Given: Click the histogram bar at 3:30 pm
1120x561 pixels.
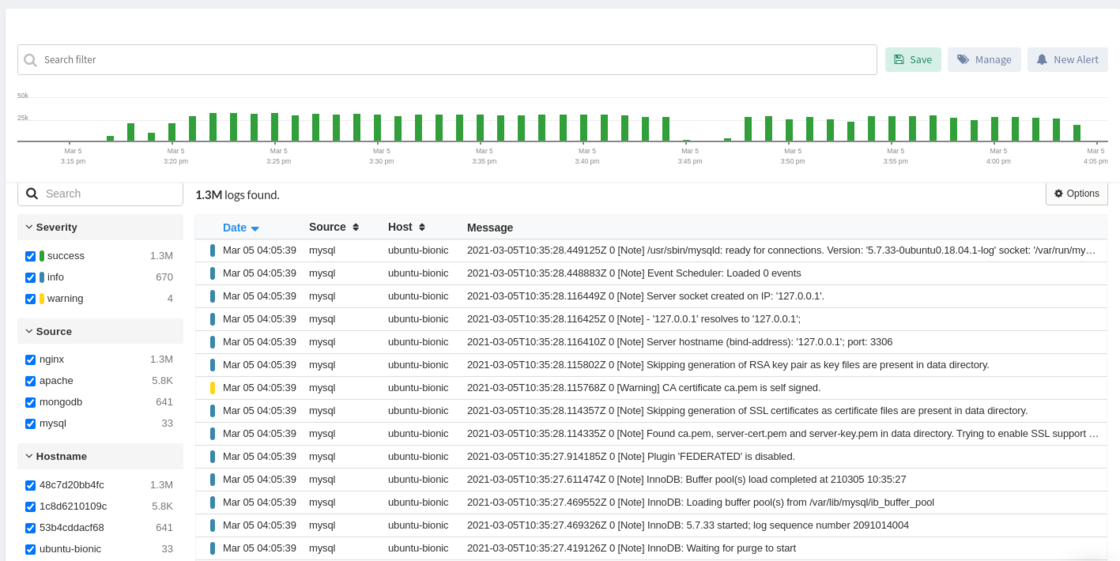Looking at the screenshot, I should tap(377, 127).
